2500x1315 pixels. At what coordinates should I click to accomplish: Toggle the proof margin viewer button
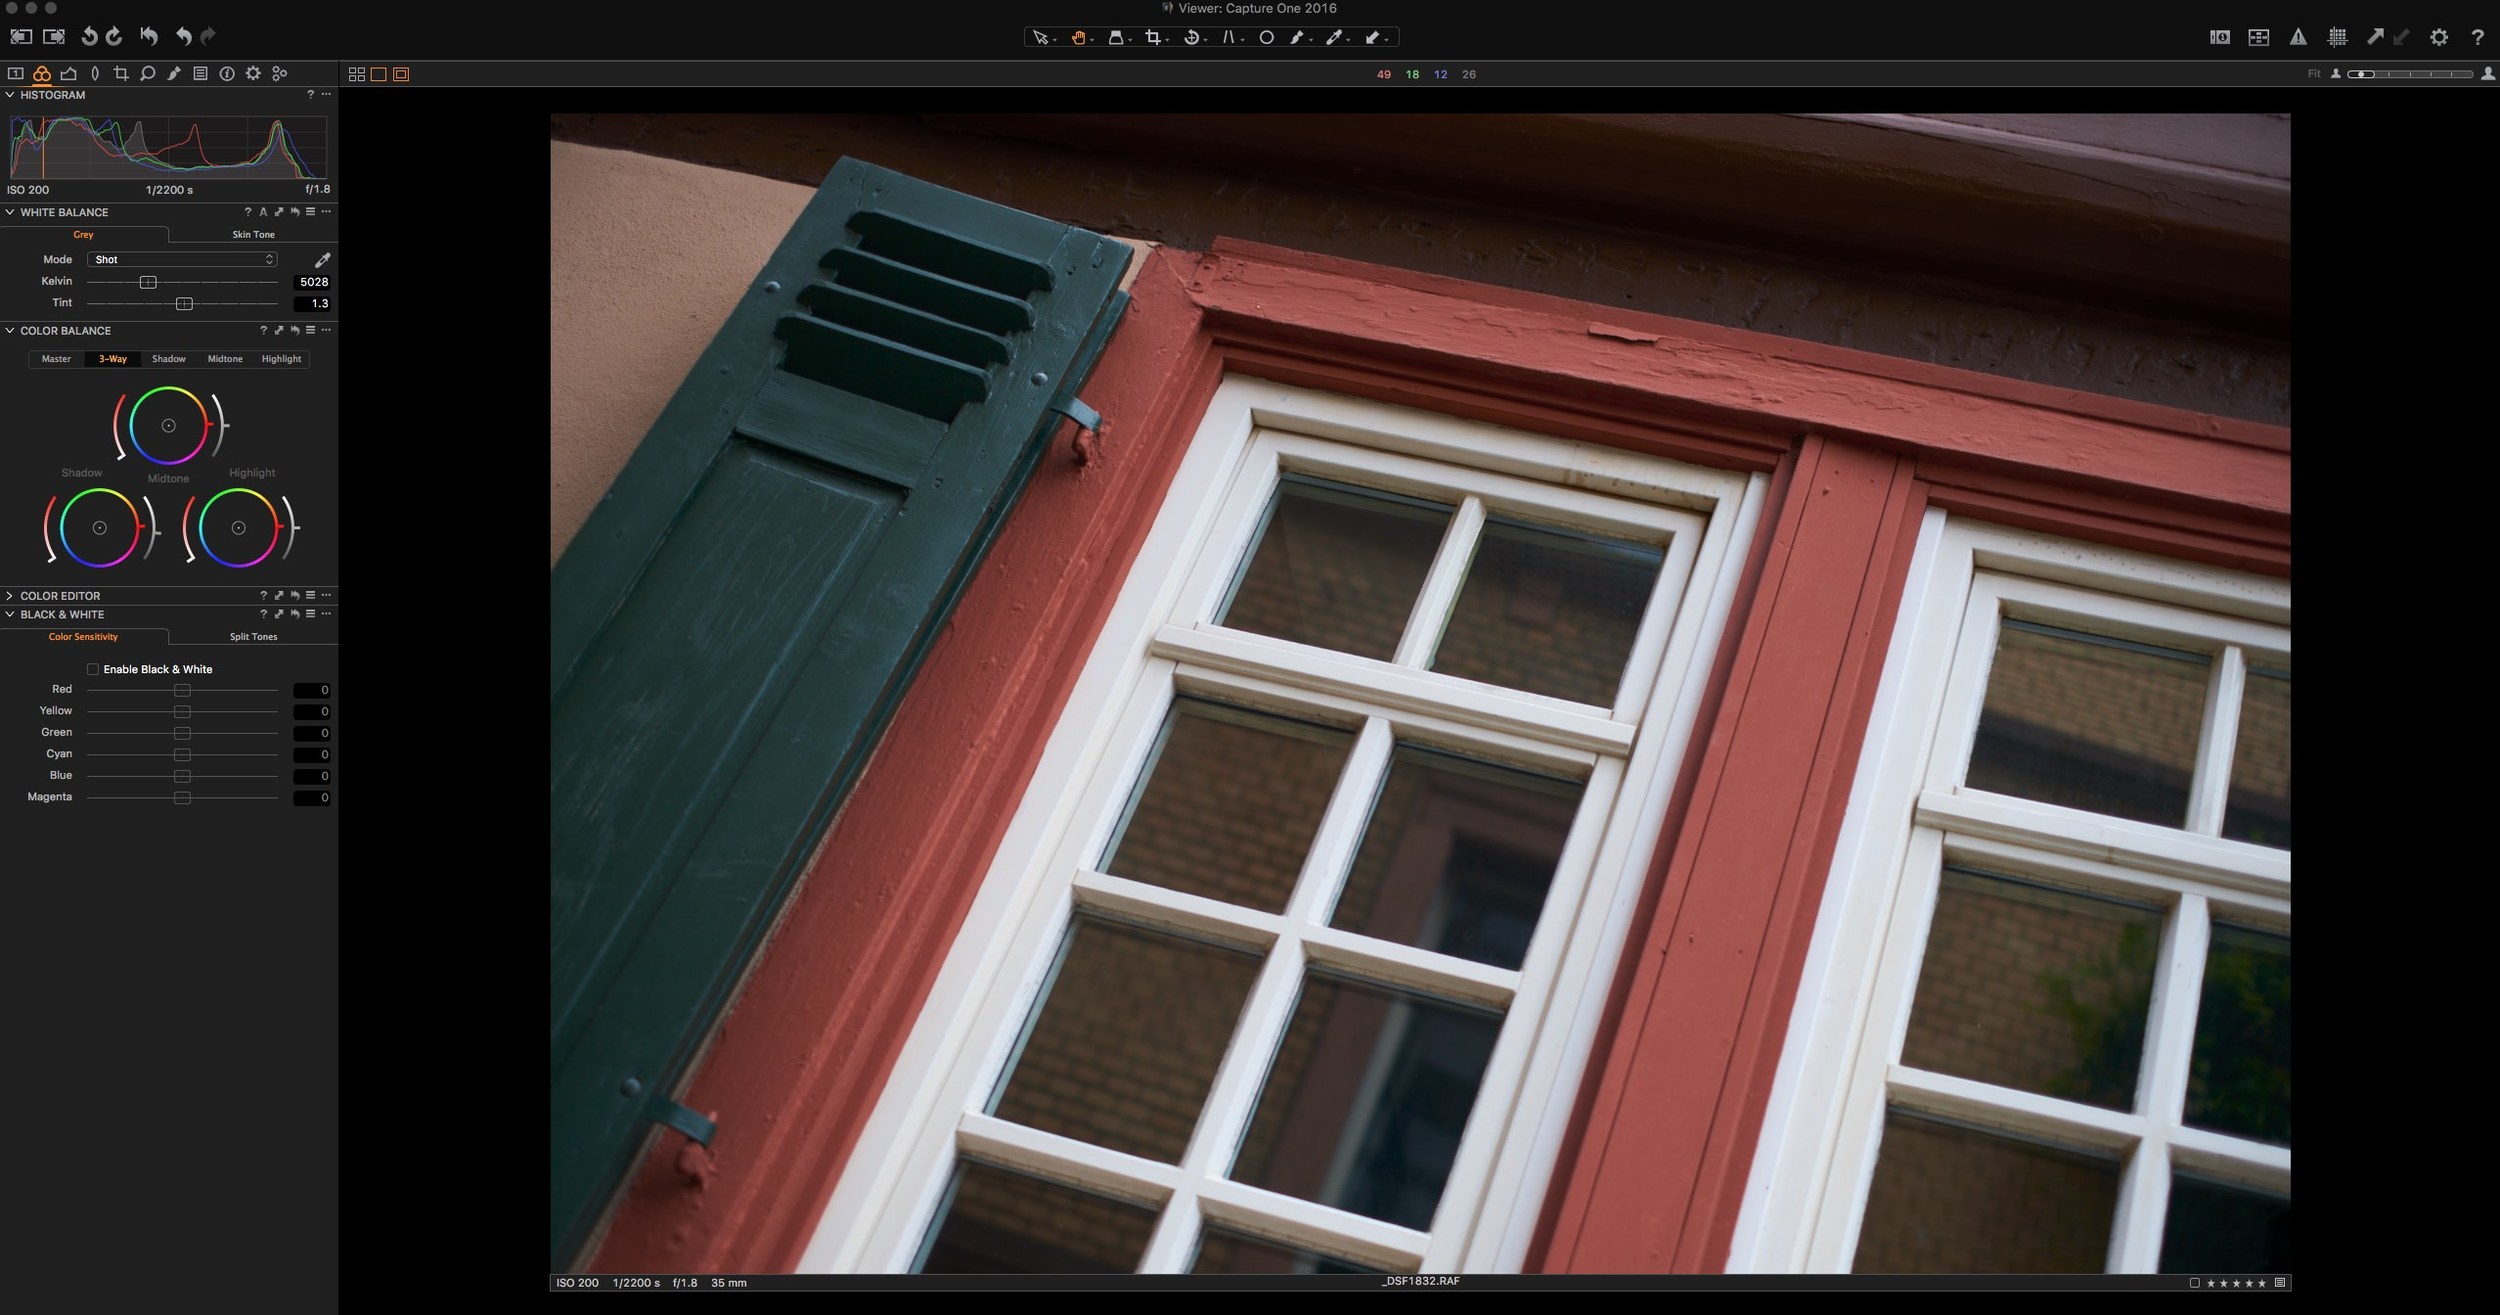(x=401, y=74)
